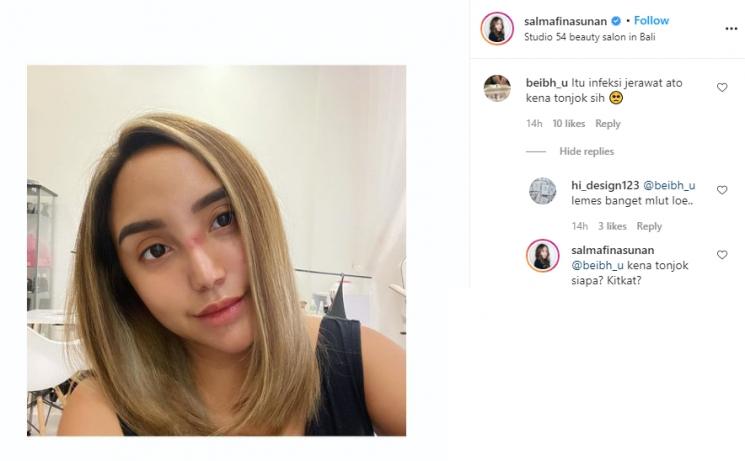Viewport: 745px width, 461px height.
Task: Follow the salmafinasunan account
Action: (x=651, y=20)
